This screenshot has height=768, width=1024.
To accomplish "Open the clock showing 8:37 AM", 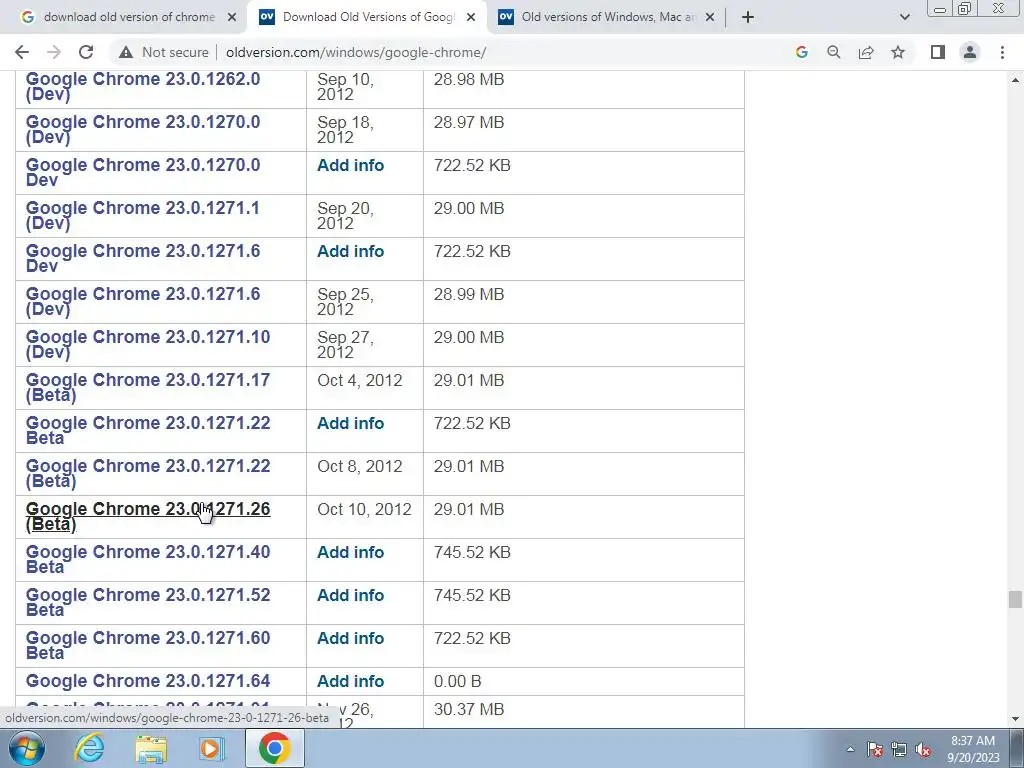I will [x=973, y=749].
